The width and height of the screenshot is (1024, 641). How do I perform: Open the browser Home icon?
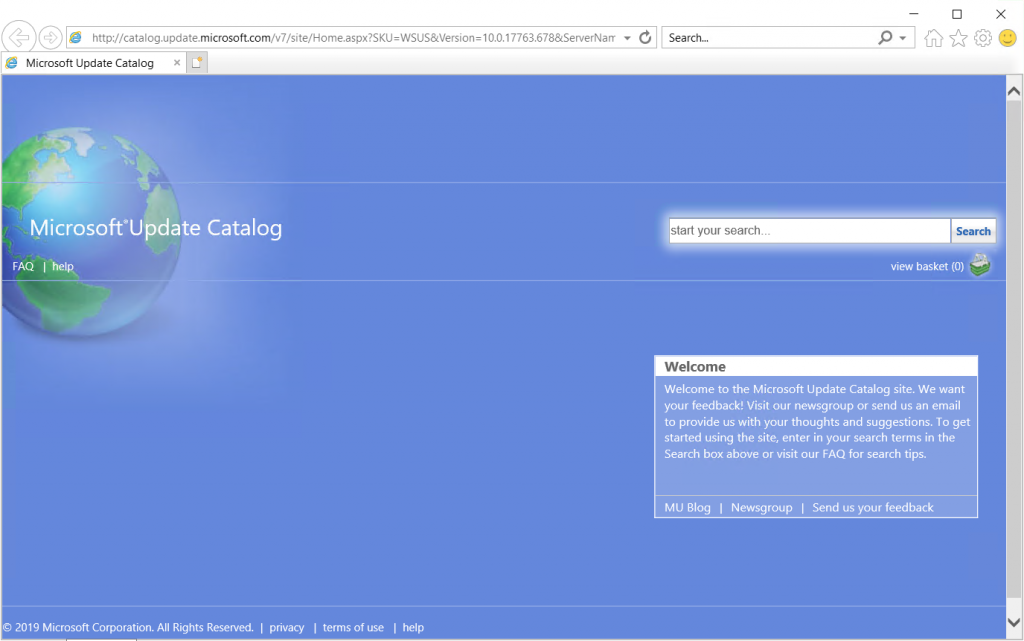pyautogui.click(x=933, y=38)
